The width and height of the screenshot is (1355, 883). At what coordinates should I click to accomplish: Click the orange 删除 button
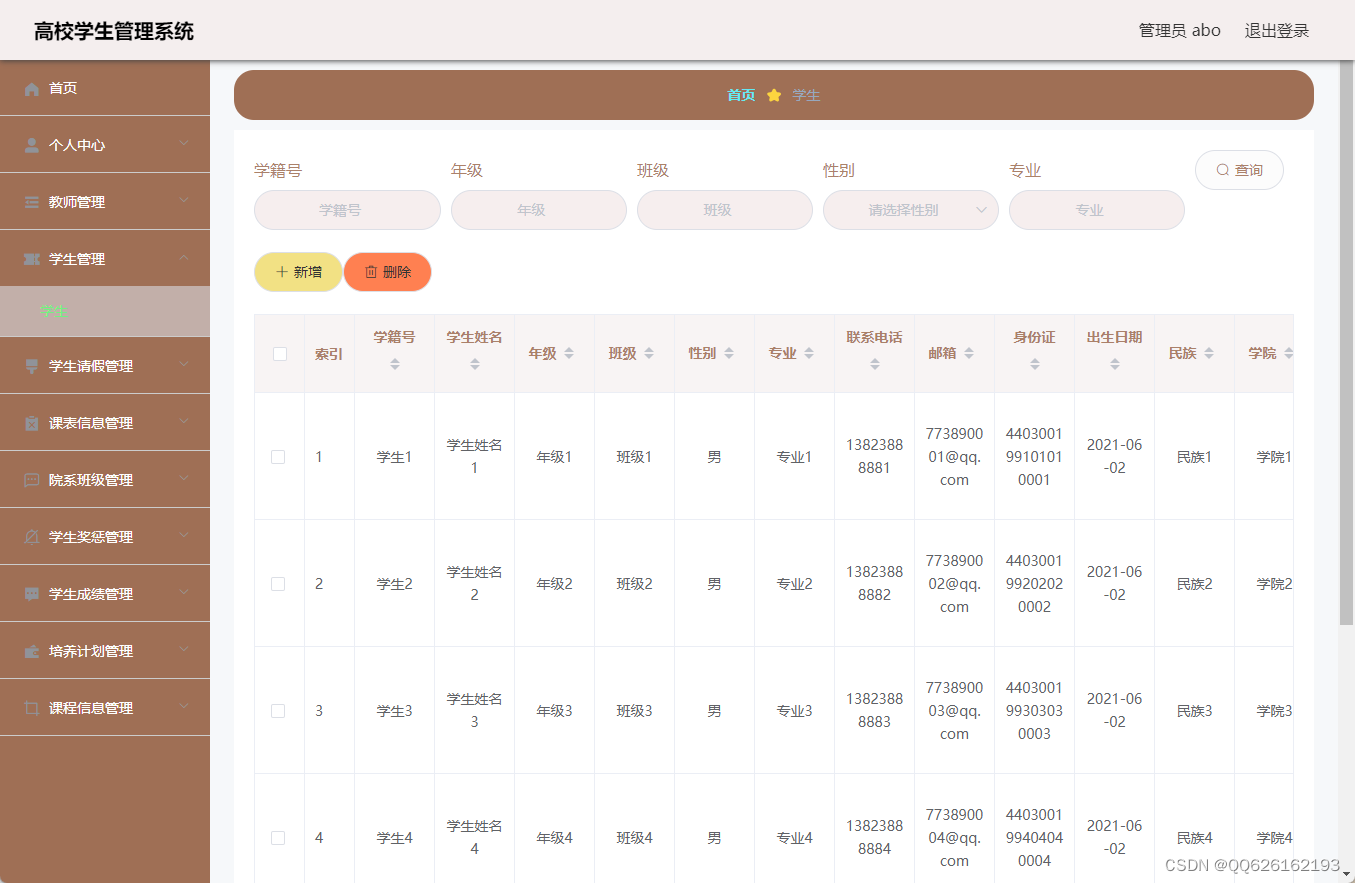coord(388,272)
